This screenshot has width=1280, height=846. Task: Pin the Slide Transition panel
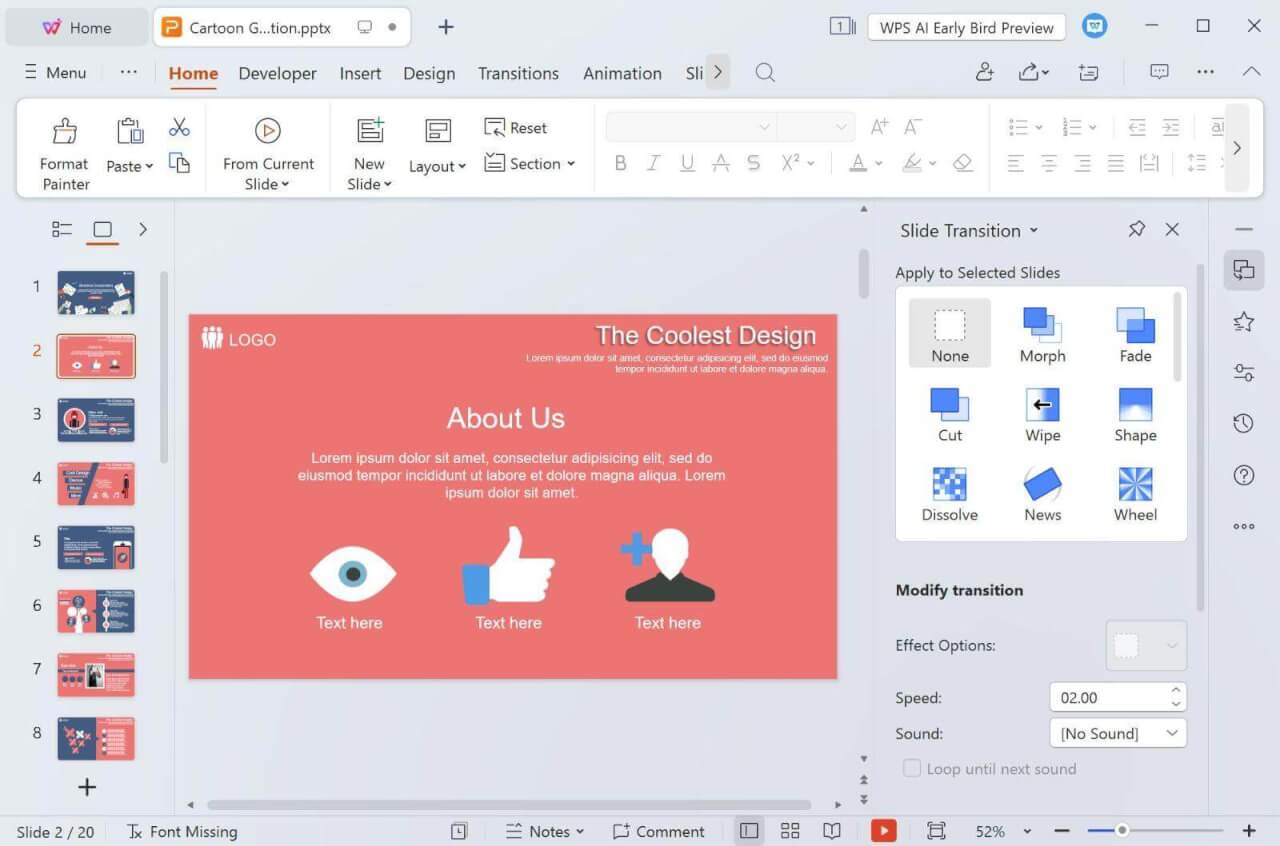click(x=1136, y=229)
